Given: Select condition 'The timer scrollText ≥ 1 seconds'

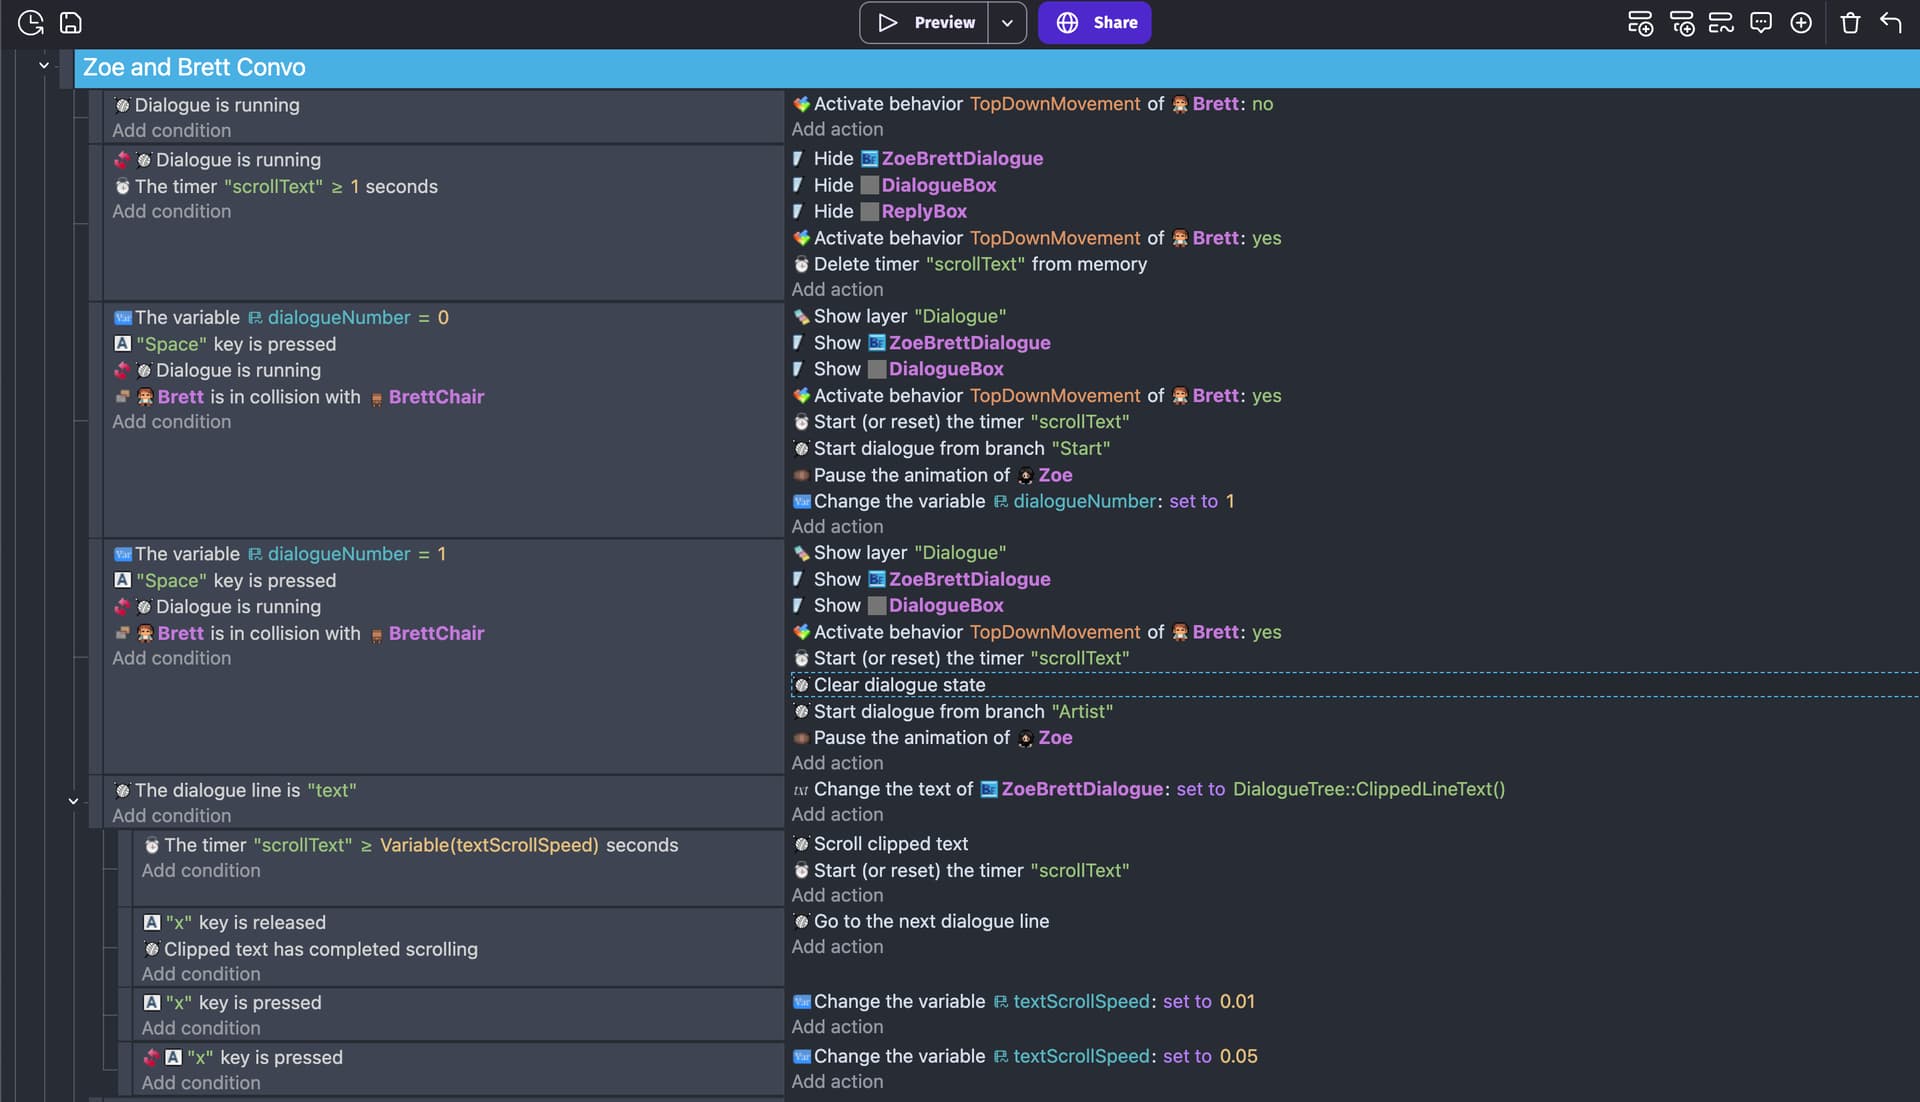Looking at the screenshot, I should pyautogui.click(x=276, y=186).
